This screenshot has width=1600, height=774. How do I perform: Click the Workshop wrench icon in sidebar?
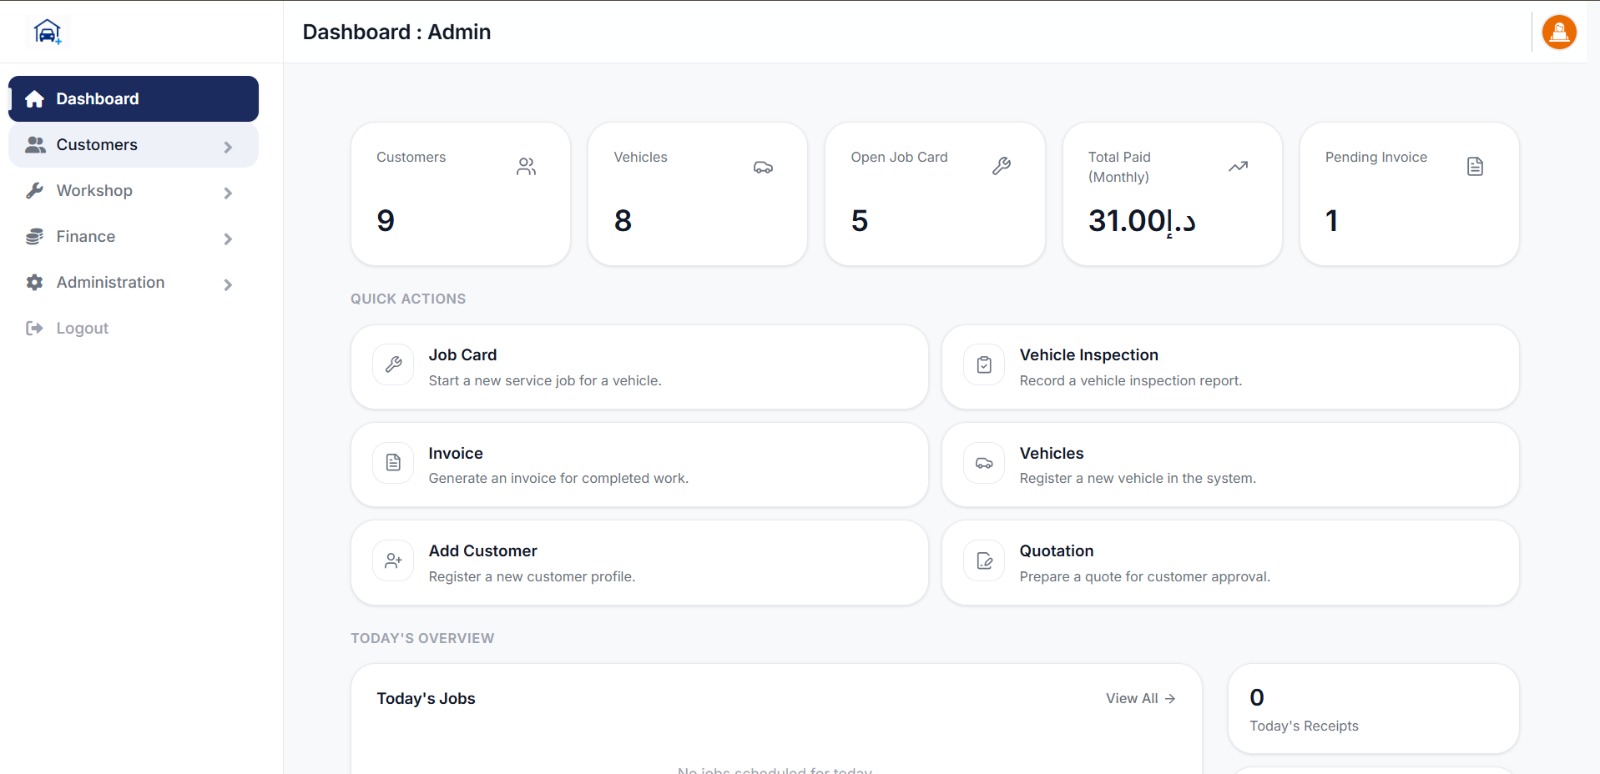click(x=35, y=191)
